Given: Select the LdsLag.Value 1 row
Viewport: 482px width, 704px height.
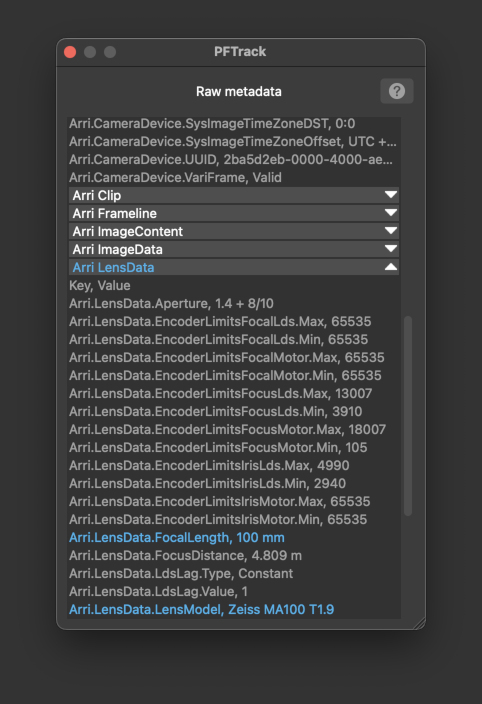Looking at the screenshot, I should coord(234,591).
